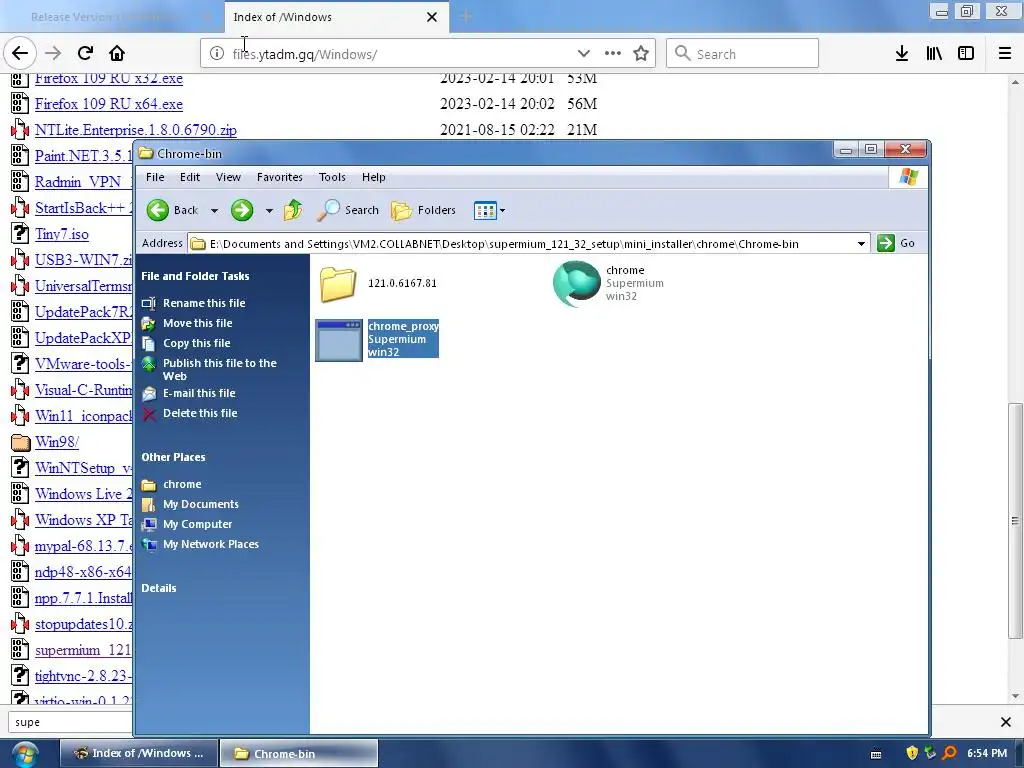
Task: Click the security shield tray icon
Action: pyautogui.click(x=912, y=753)
